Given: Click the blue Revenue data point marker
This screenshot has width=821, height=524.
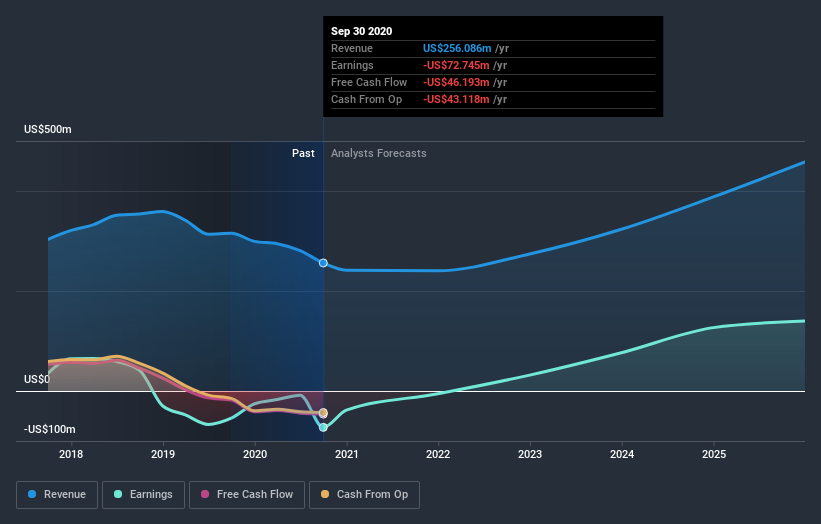Looking at the screenshot, I should pyautogui.click(x=323, y=263).
